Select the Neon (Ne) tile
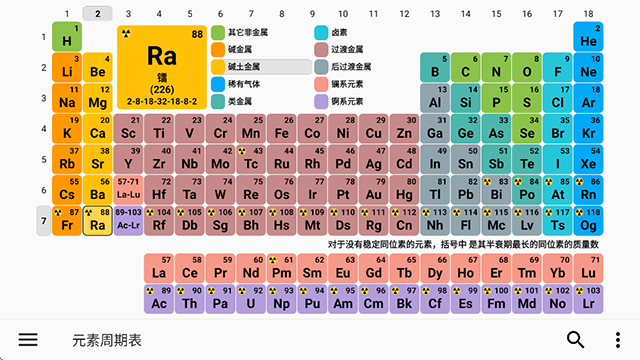This screenshot has width=640, height=360. tap(588, 67)
